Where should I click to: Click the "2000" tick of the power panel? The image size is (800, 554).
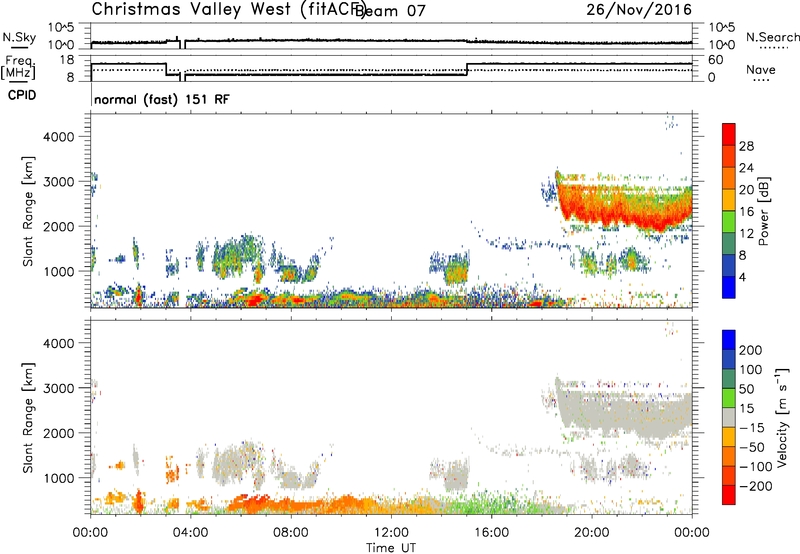tap(59, 226)
